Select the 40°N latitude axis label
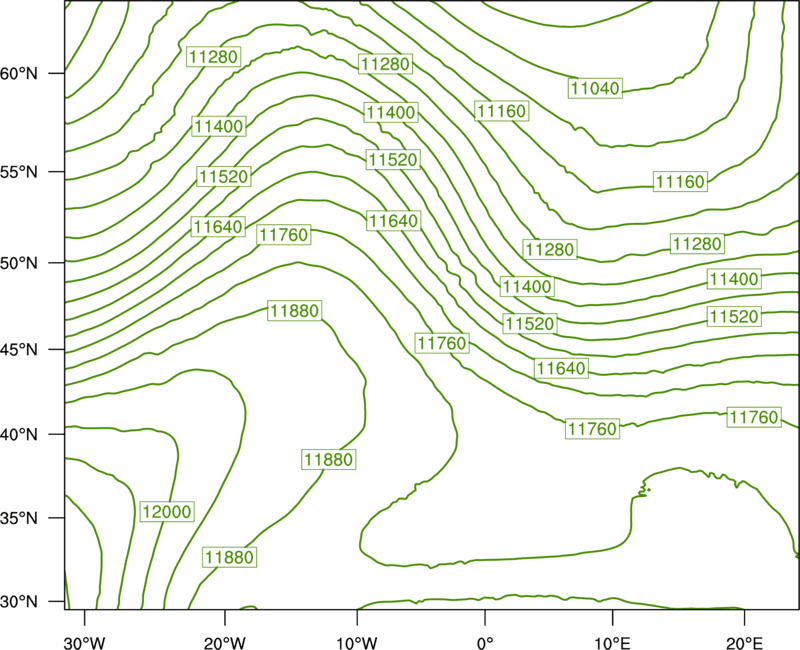800x650 pixels. click(19, 435)
